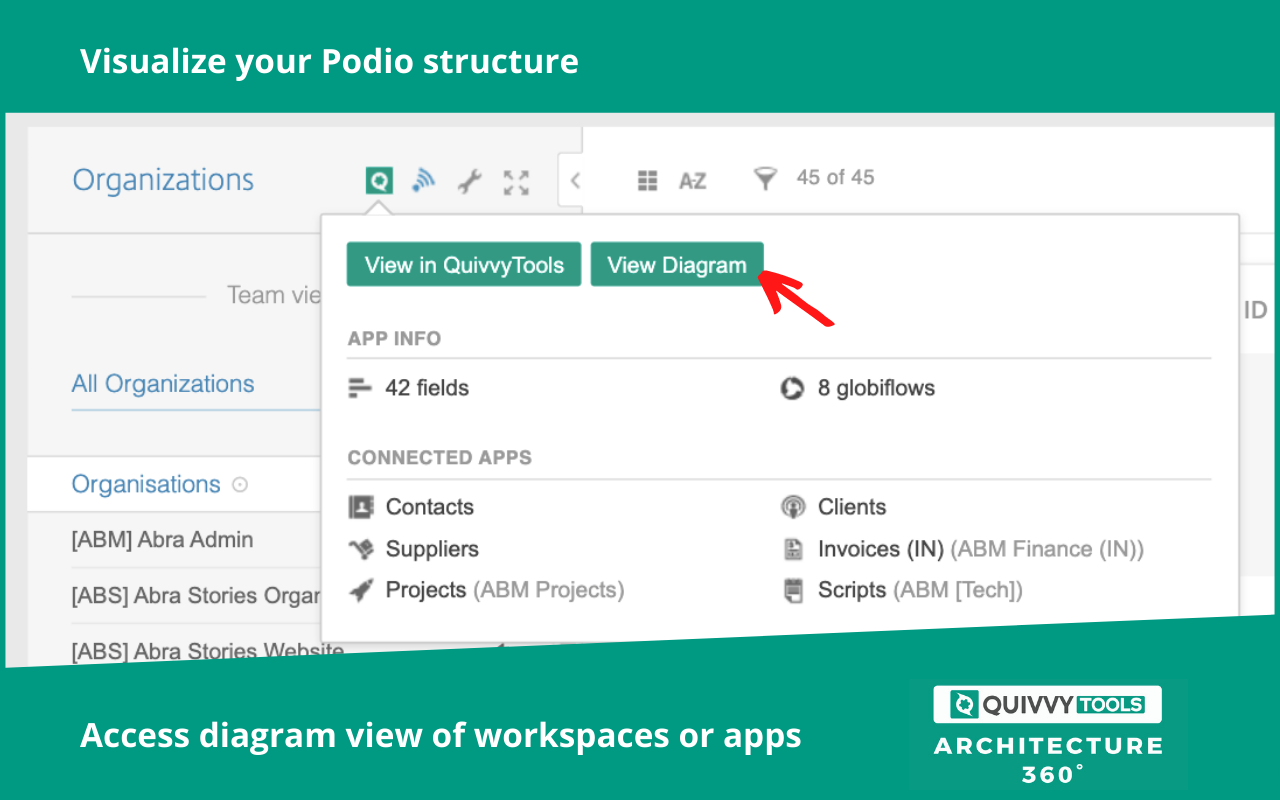Screen dimensions: 1280x800
Task: Click the Organisations column header
Action: [x=146, y=484]
